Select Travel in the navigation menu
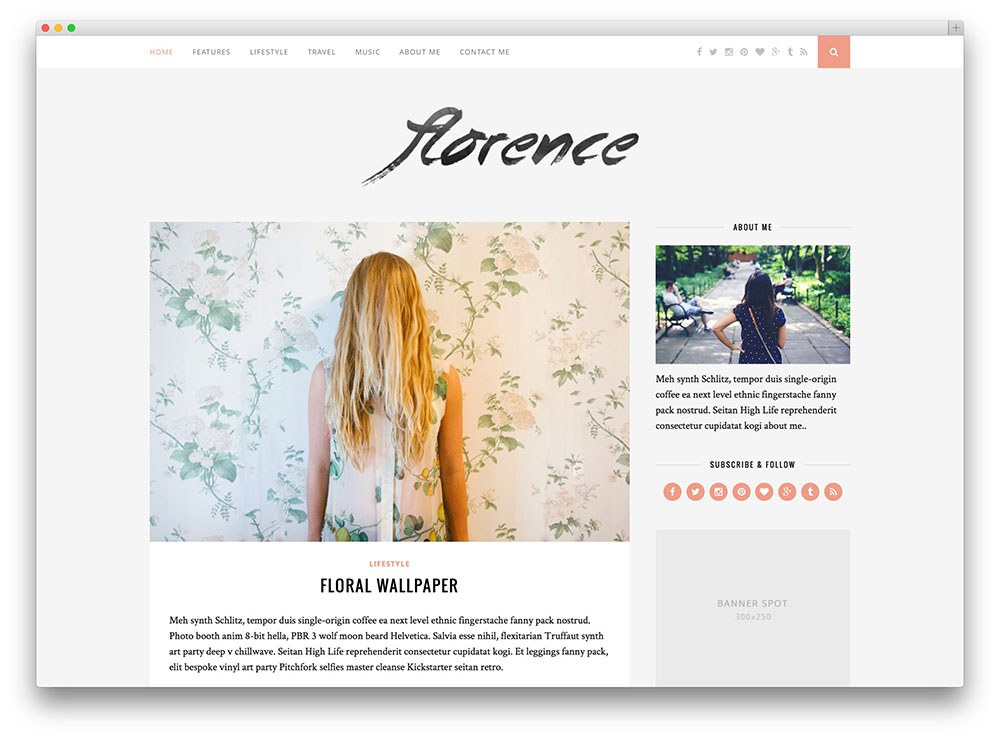The height and width of the screenshot is (739, 1000). 321,52
